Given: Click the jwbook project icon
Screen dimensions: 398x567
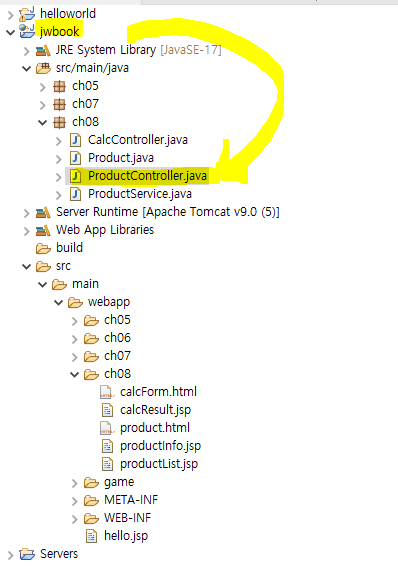Looking at the screenshot, I should [x=27, y=31].
